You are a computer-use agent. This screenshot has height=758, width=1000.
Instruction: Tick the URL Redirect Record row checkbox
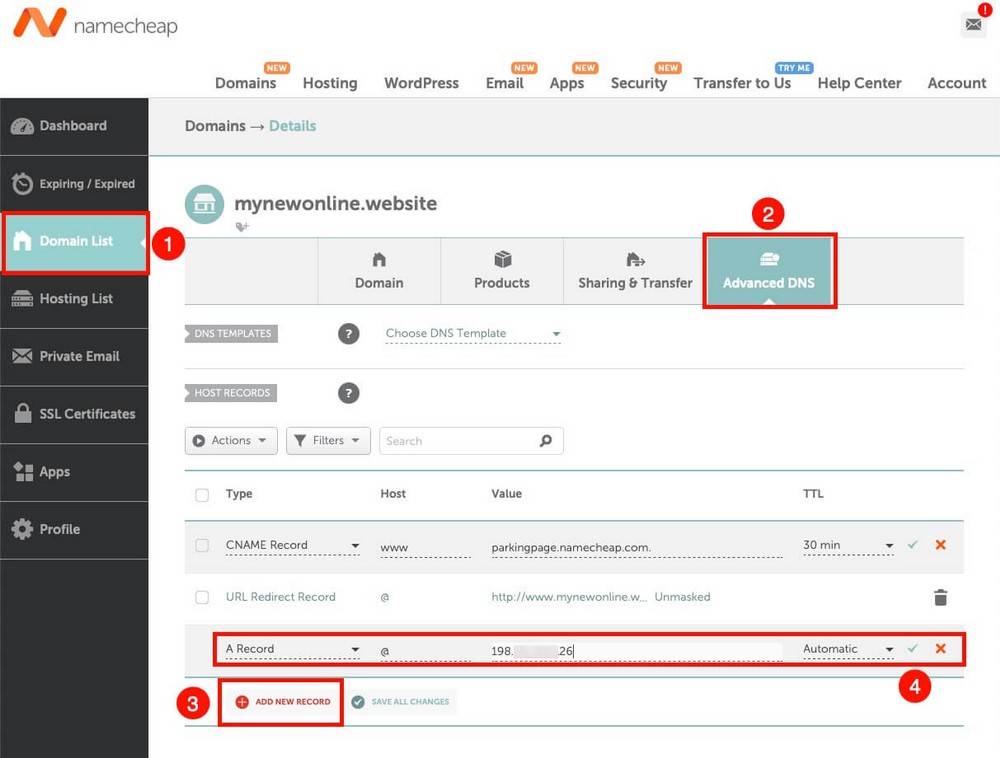coord(202,597)
